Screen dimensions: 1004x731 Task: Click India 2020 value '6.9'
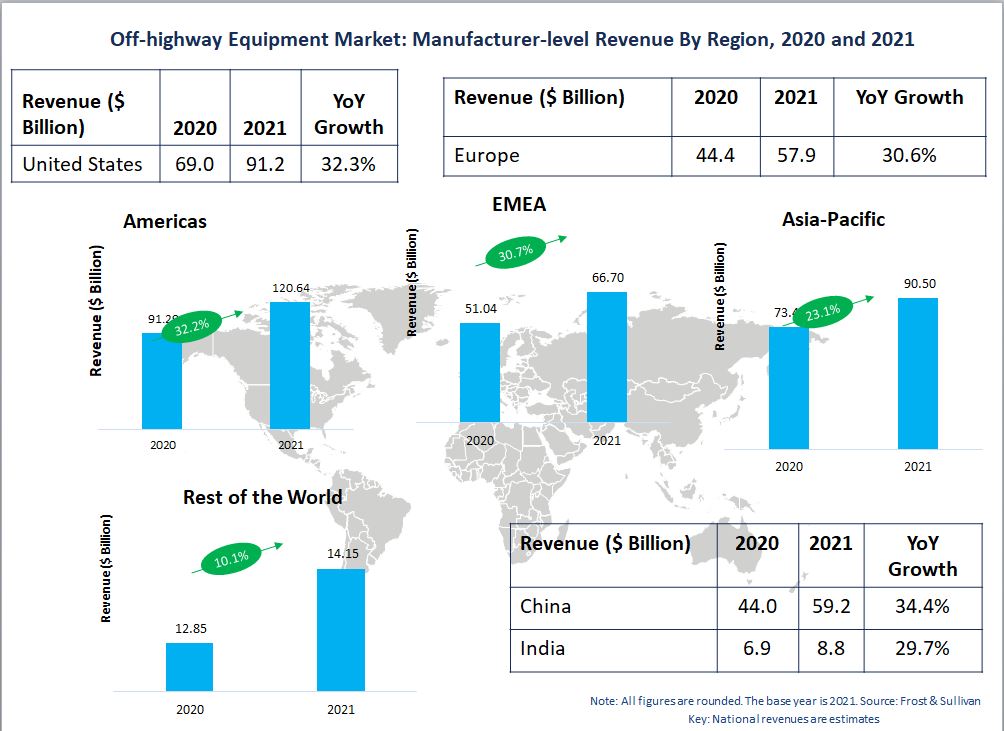click(x=757, y=648)
